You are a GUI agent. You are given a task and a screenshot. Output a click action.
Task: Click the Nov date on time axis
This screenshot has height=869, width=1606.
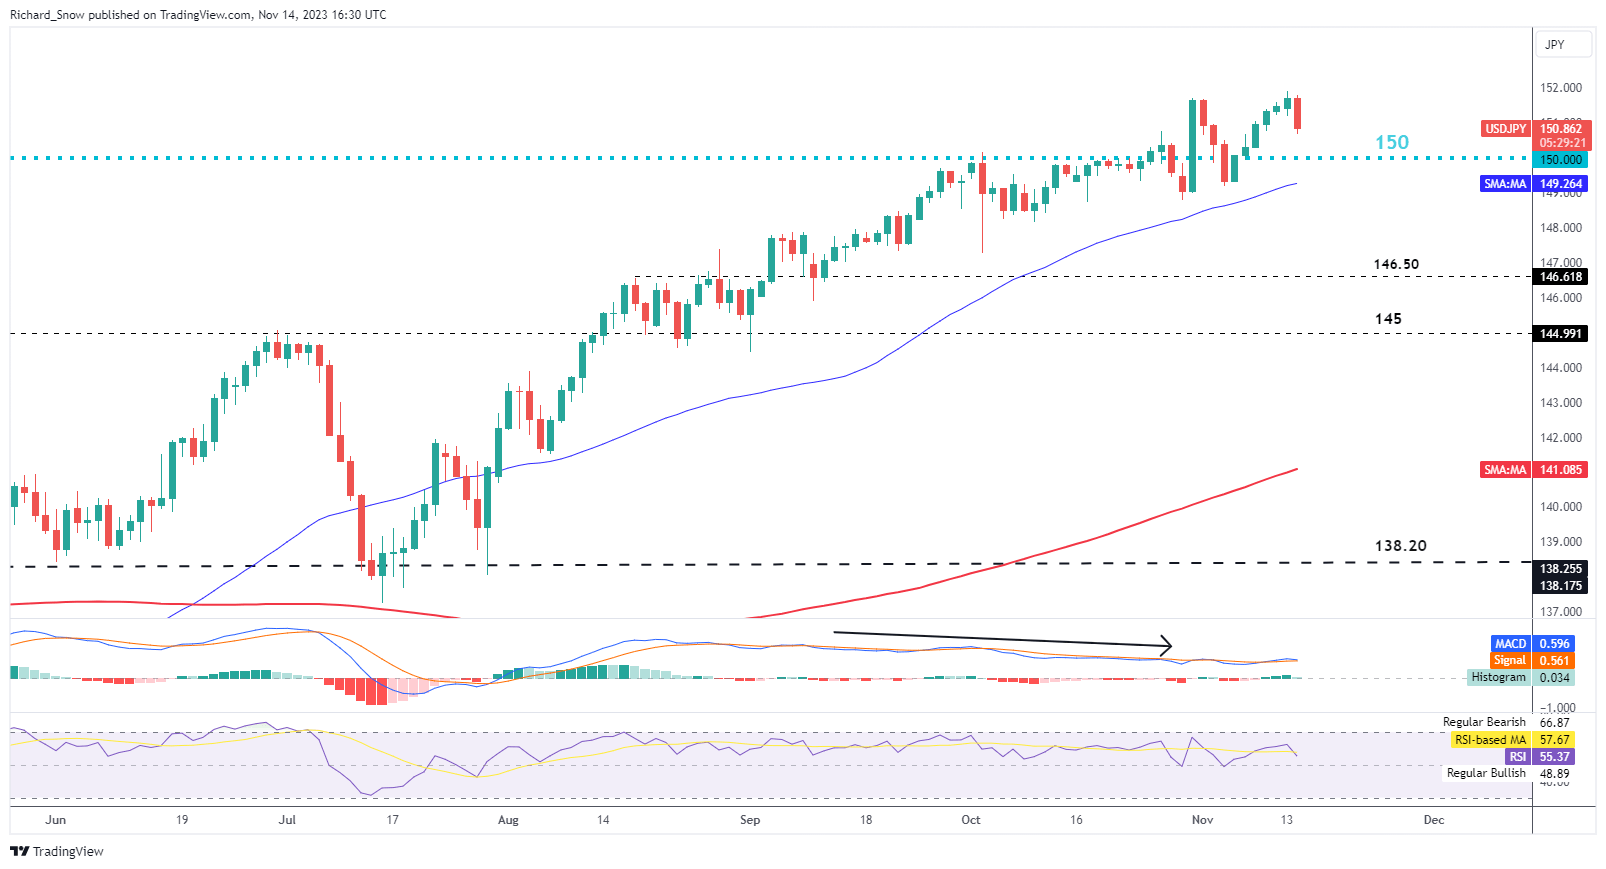[x=1203, y=820]
